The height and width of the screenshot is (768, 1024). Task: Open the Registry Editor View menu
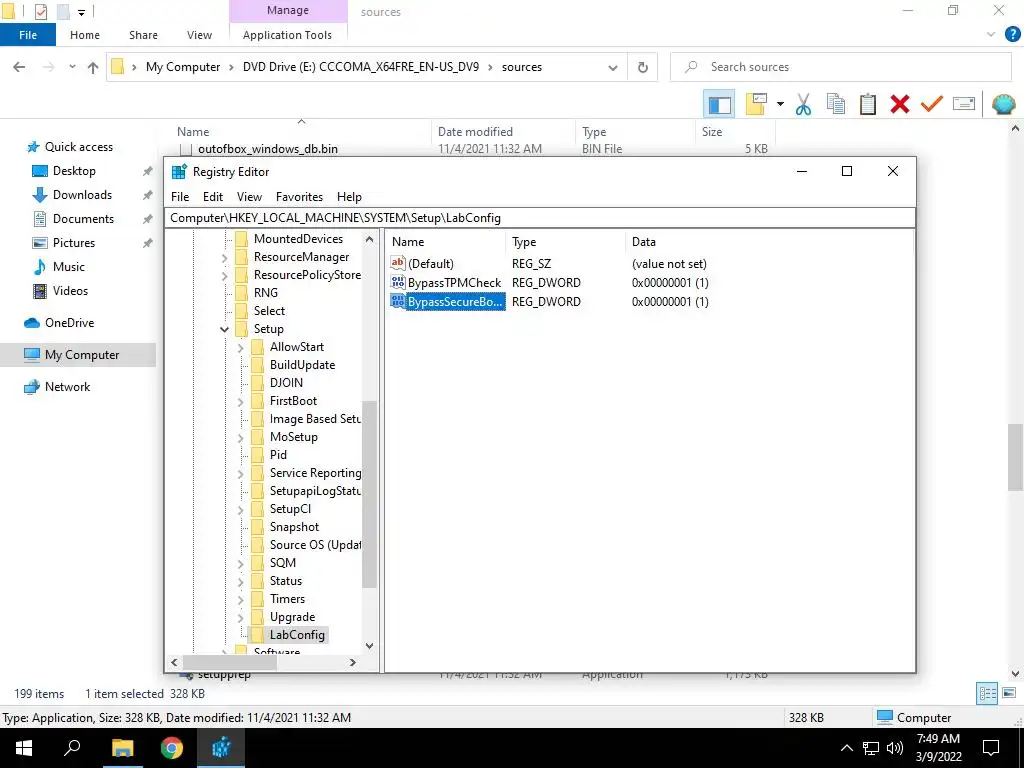pos(249,197)
